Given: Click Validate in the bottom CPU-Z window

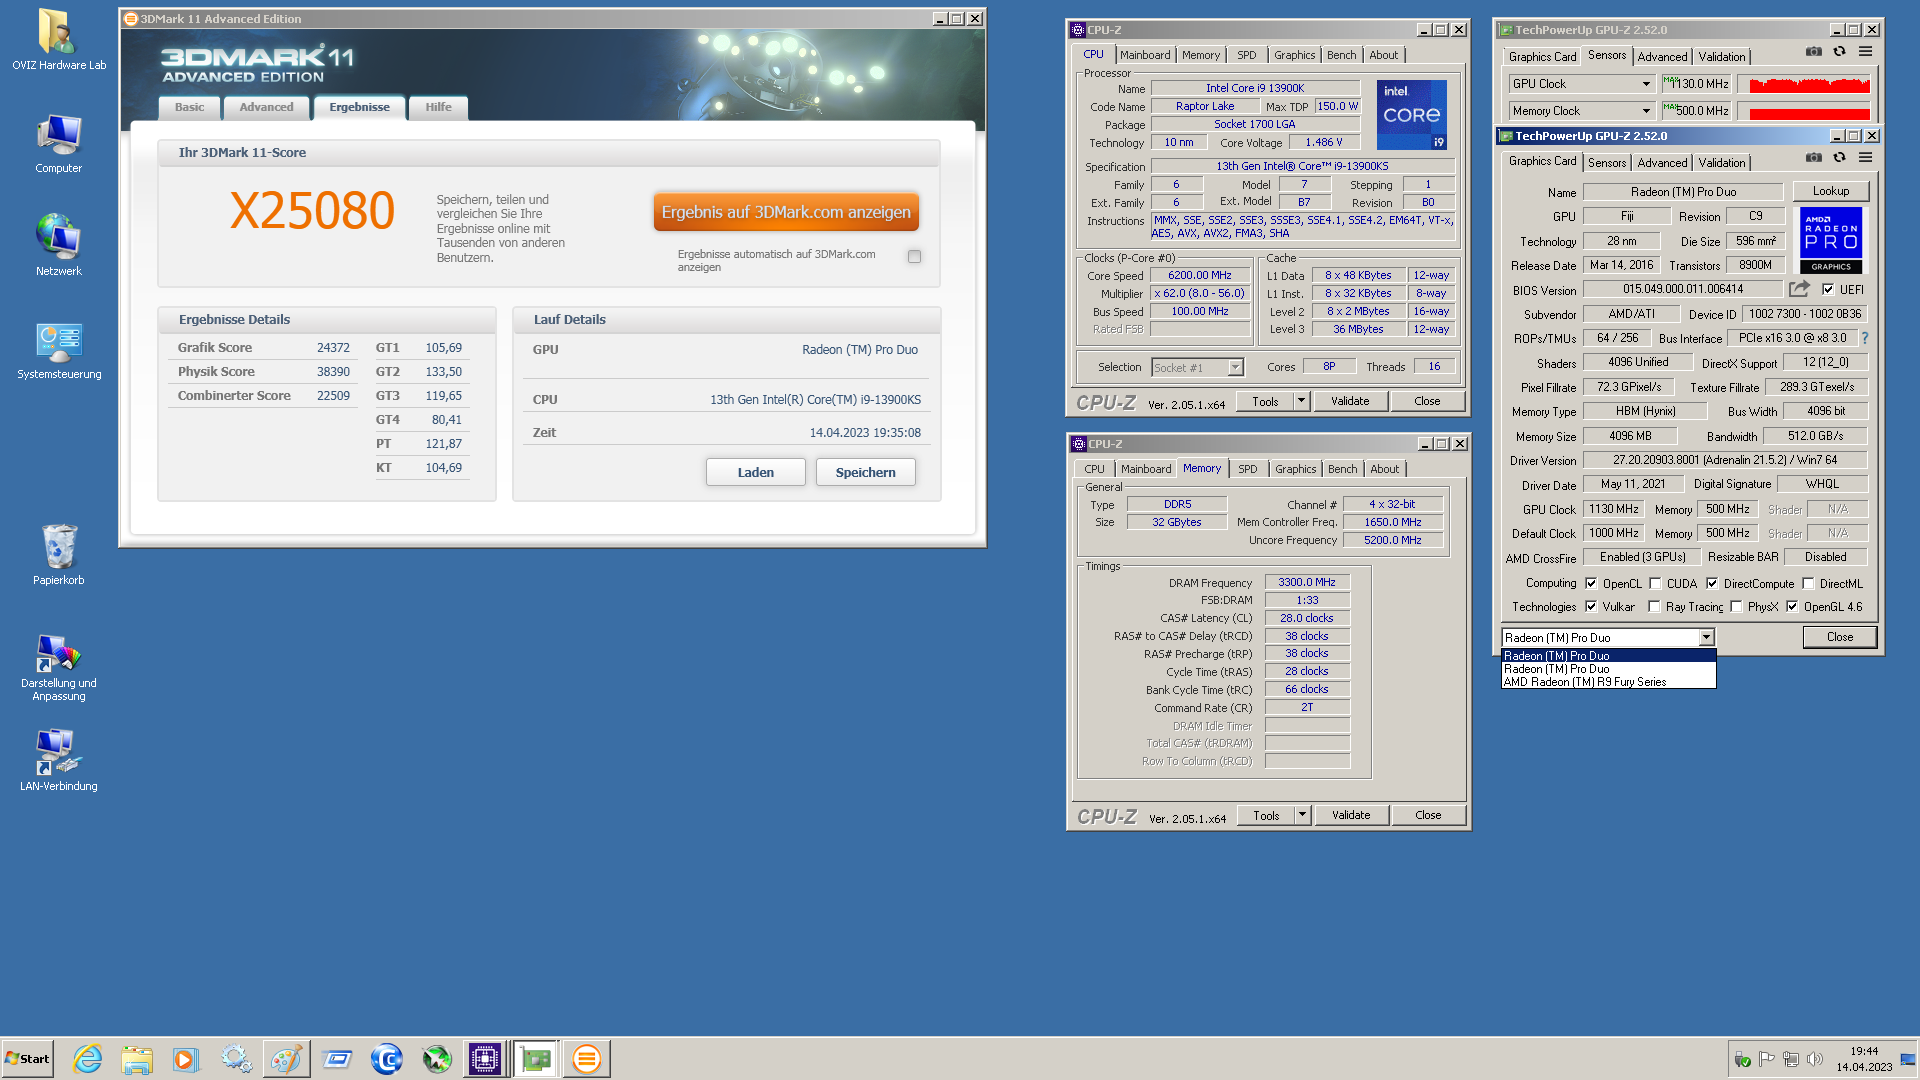Looking at the screenshot, I should [x=1351, y=815].
